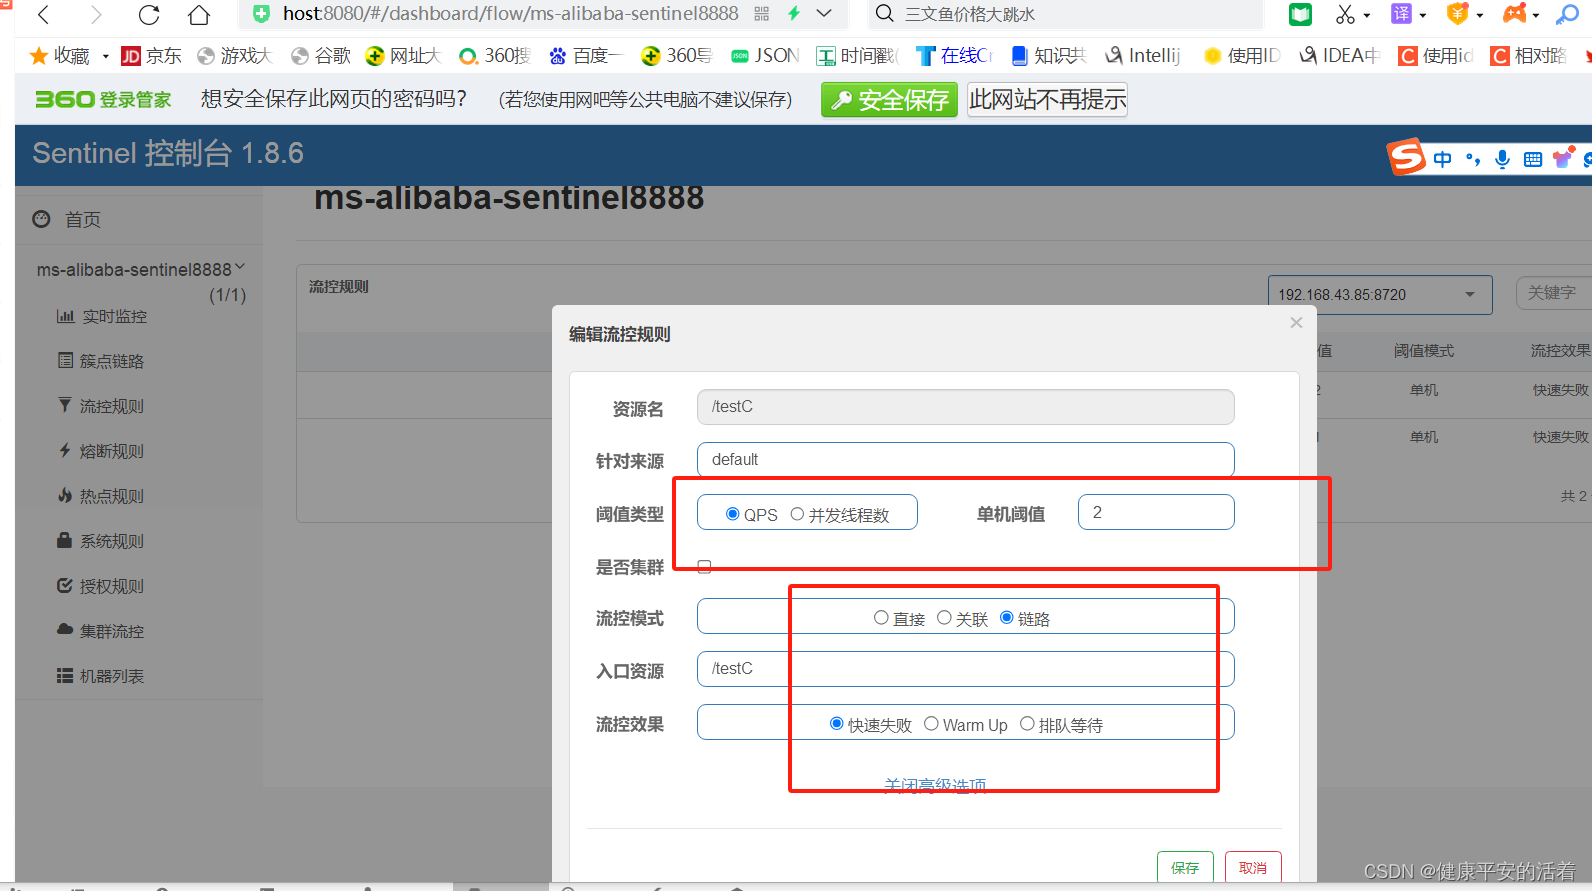The height and width of the screenshot is (891, 1592).
Task: Click the 资源名 /testC field
Action: pos(965,407)
